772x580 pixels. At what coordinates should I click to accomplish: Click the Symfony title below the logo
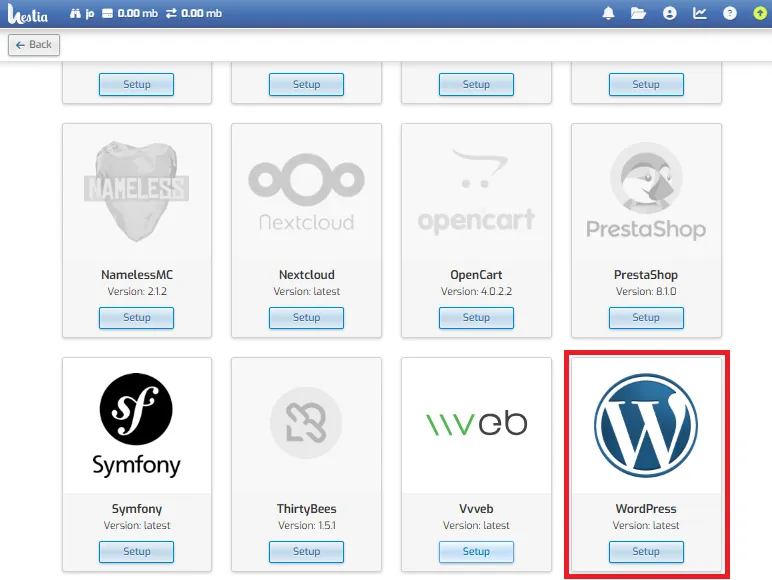137,509
